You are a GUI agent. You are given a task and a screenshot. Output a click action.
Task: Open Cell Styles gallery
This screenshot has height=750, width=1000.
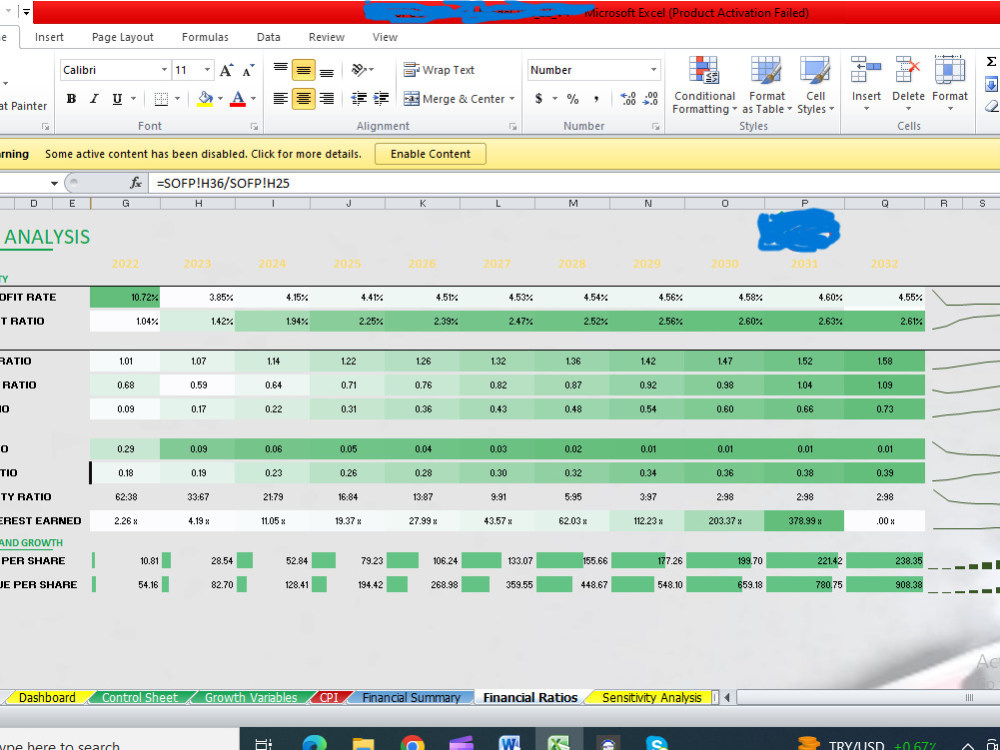click(x=815, y=85)
